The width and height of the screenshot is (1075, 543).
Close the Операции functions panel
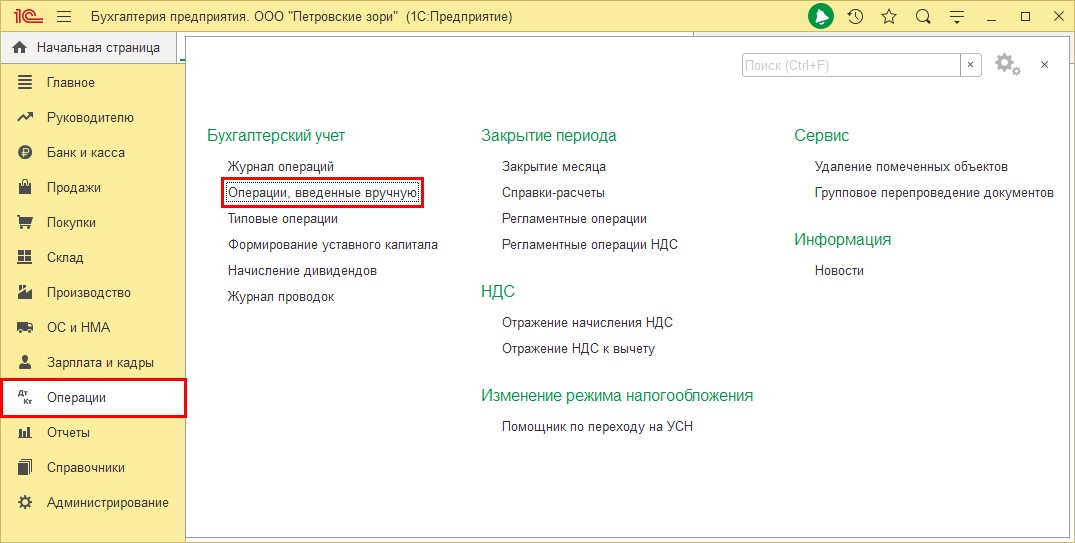[1044, 64]
